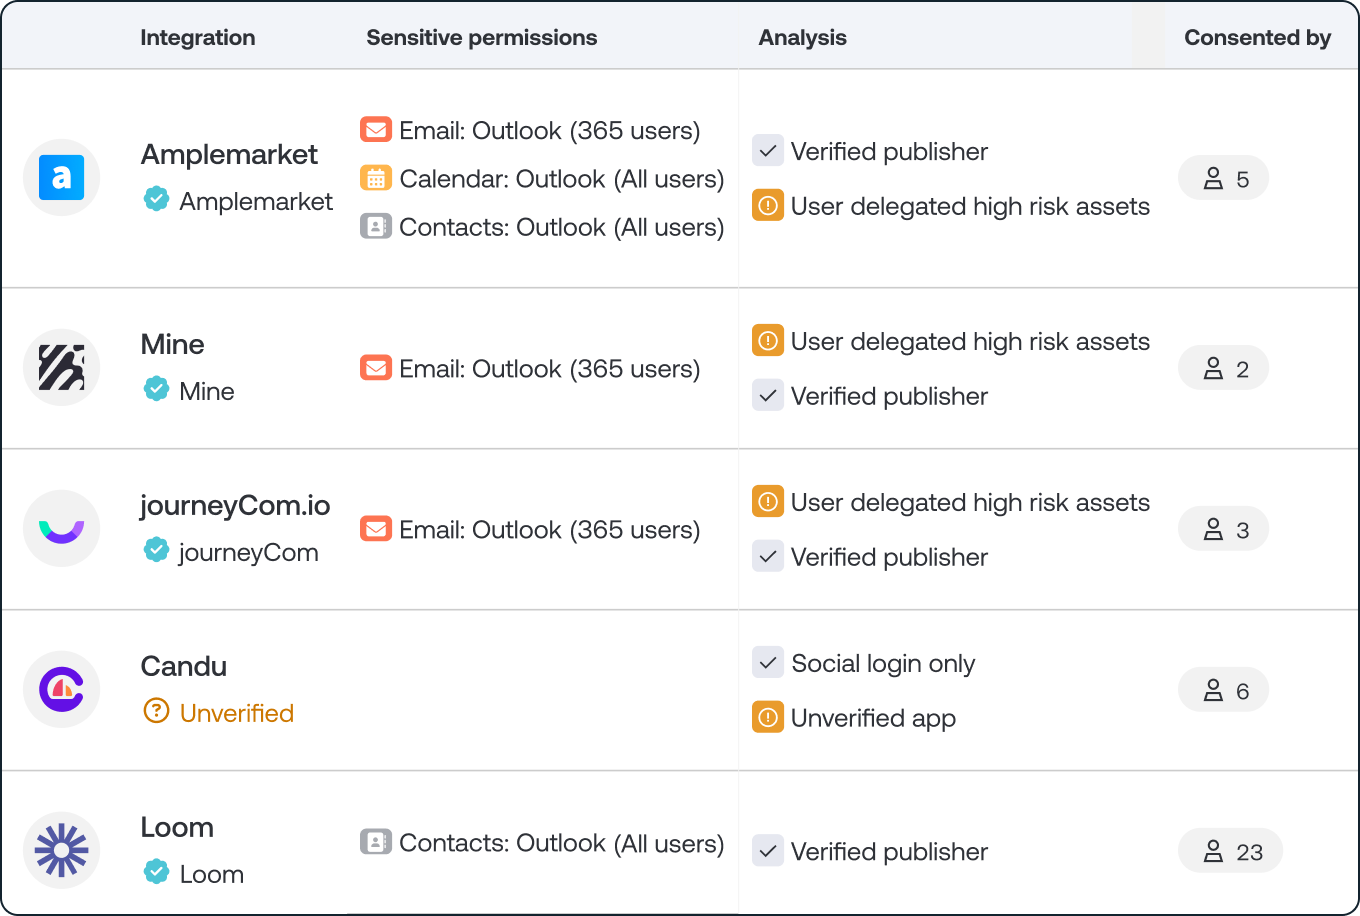The image size is (1360, 916).
Task: Open the Mine integration name
Action: point(173,344)
